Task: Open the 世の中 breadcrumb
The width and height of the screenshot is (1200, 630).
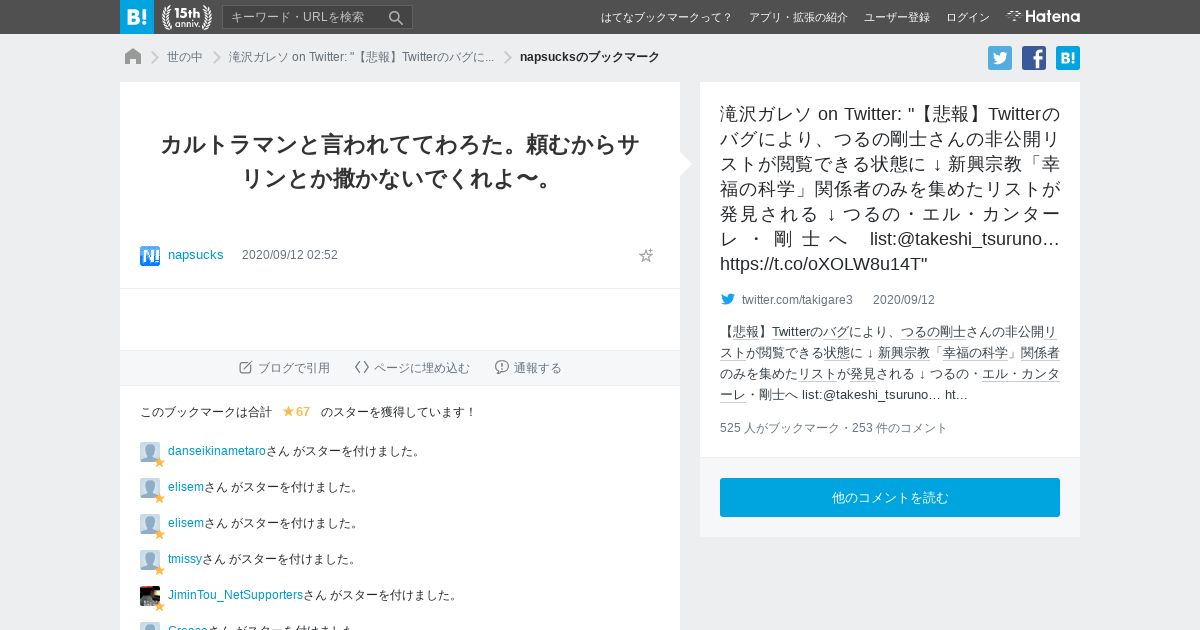Action: point(185,57)
